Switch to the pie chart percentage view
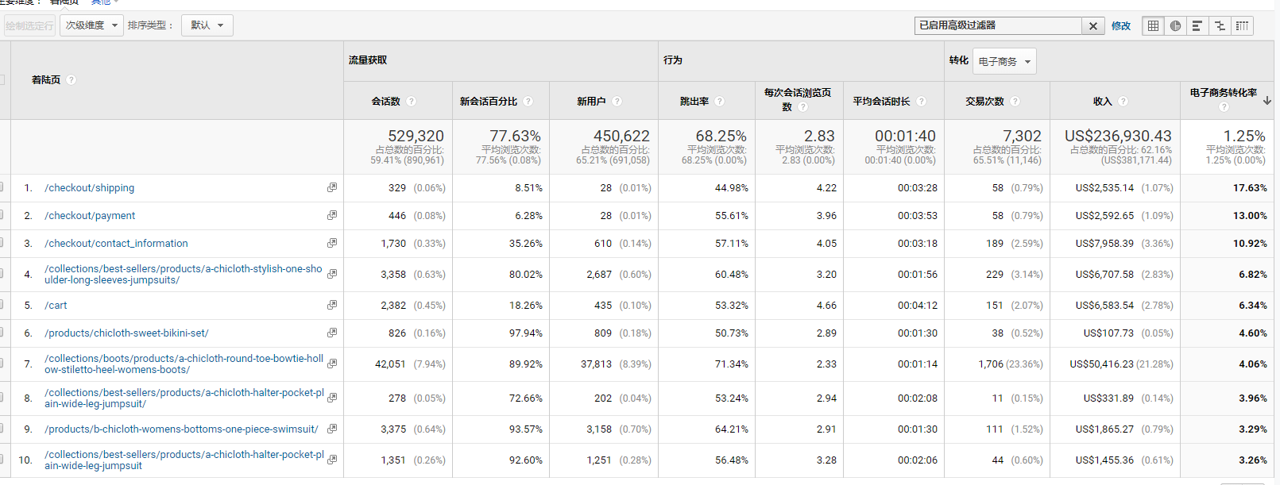 pyautogui.click(x=1175, y=26)
